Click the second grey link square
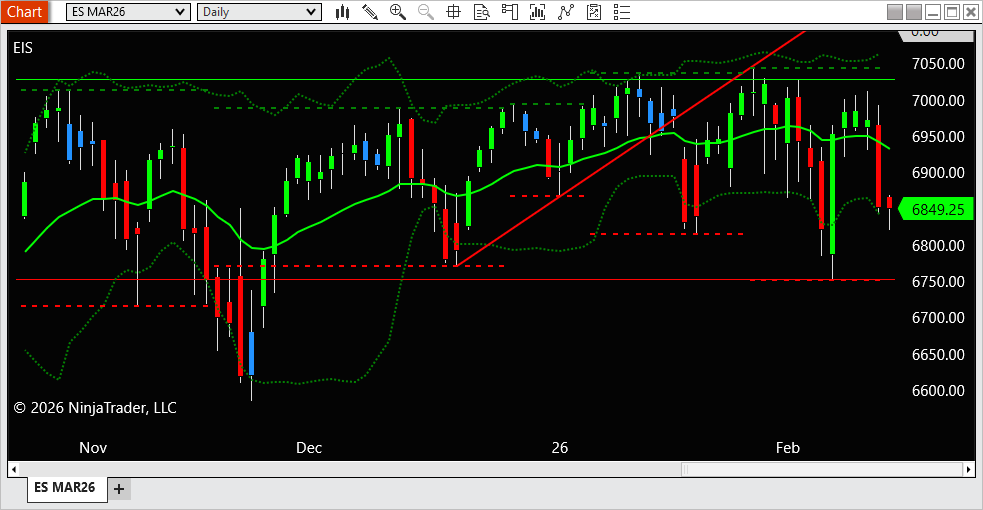Screen dimensions: 983x510 tap(914, 12)
